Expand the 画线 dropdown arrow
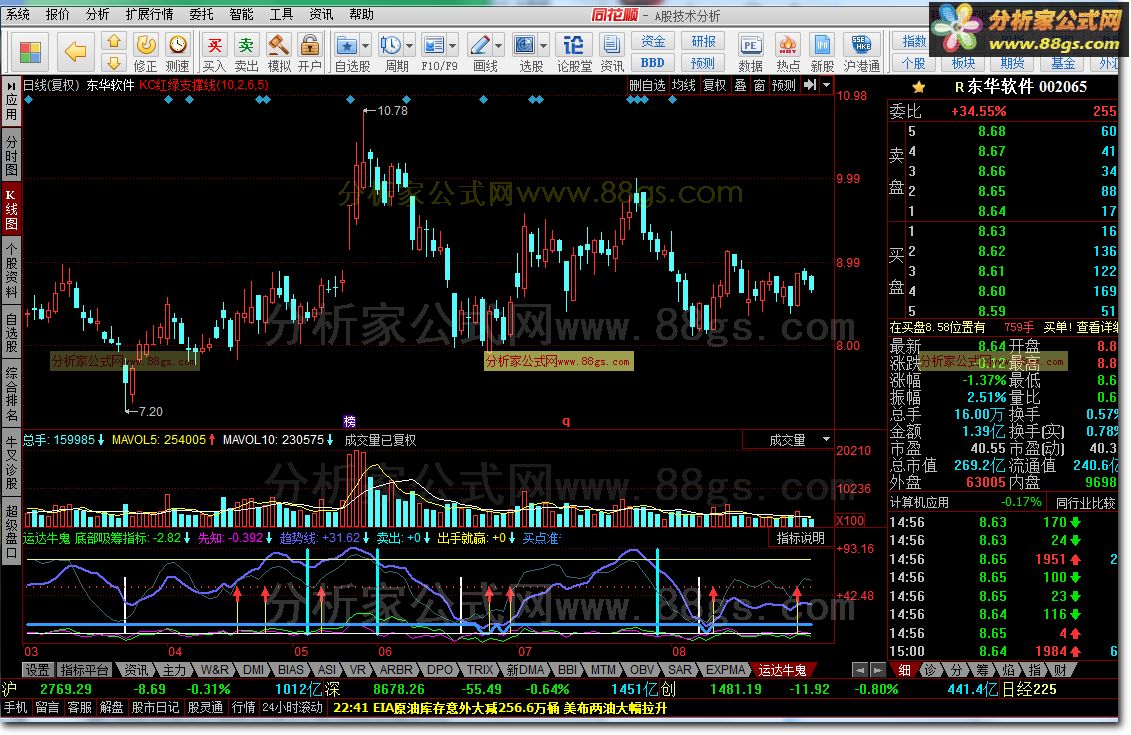The width and height of the screenshot is (1131, 735). point(498,46)
